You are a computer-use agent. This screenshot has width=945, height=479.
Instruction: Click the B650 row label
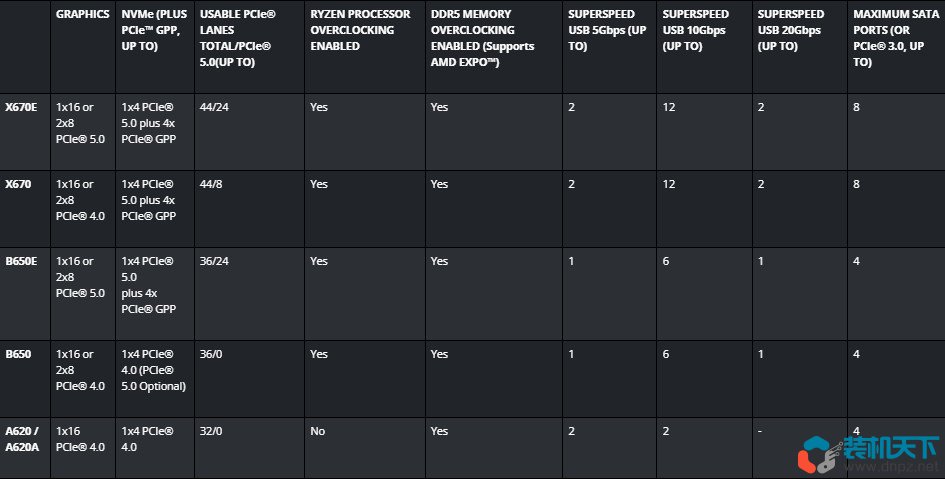(16, 354)
